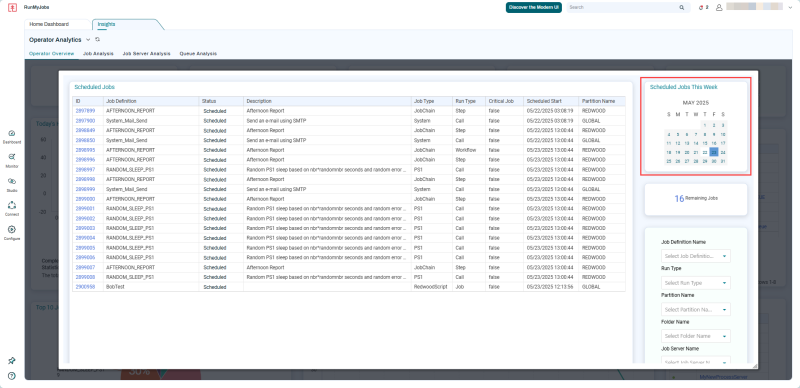Viewport: 800px width, 388px height.
Task: Click Discover the Modern UI button
Action: [534, 8]
